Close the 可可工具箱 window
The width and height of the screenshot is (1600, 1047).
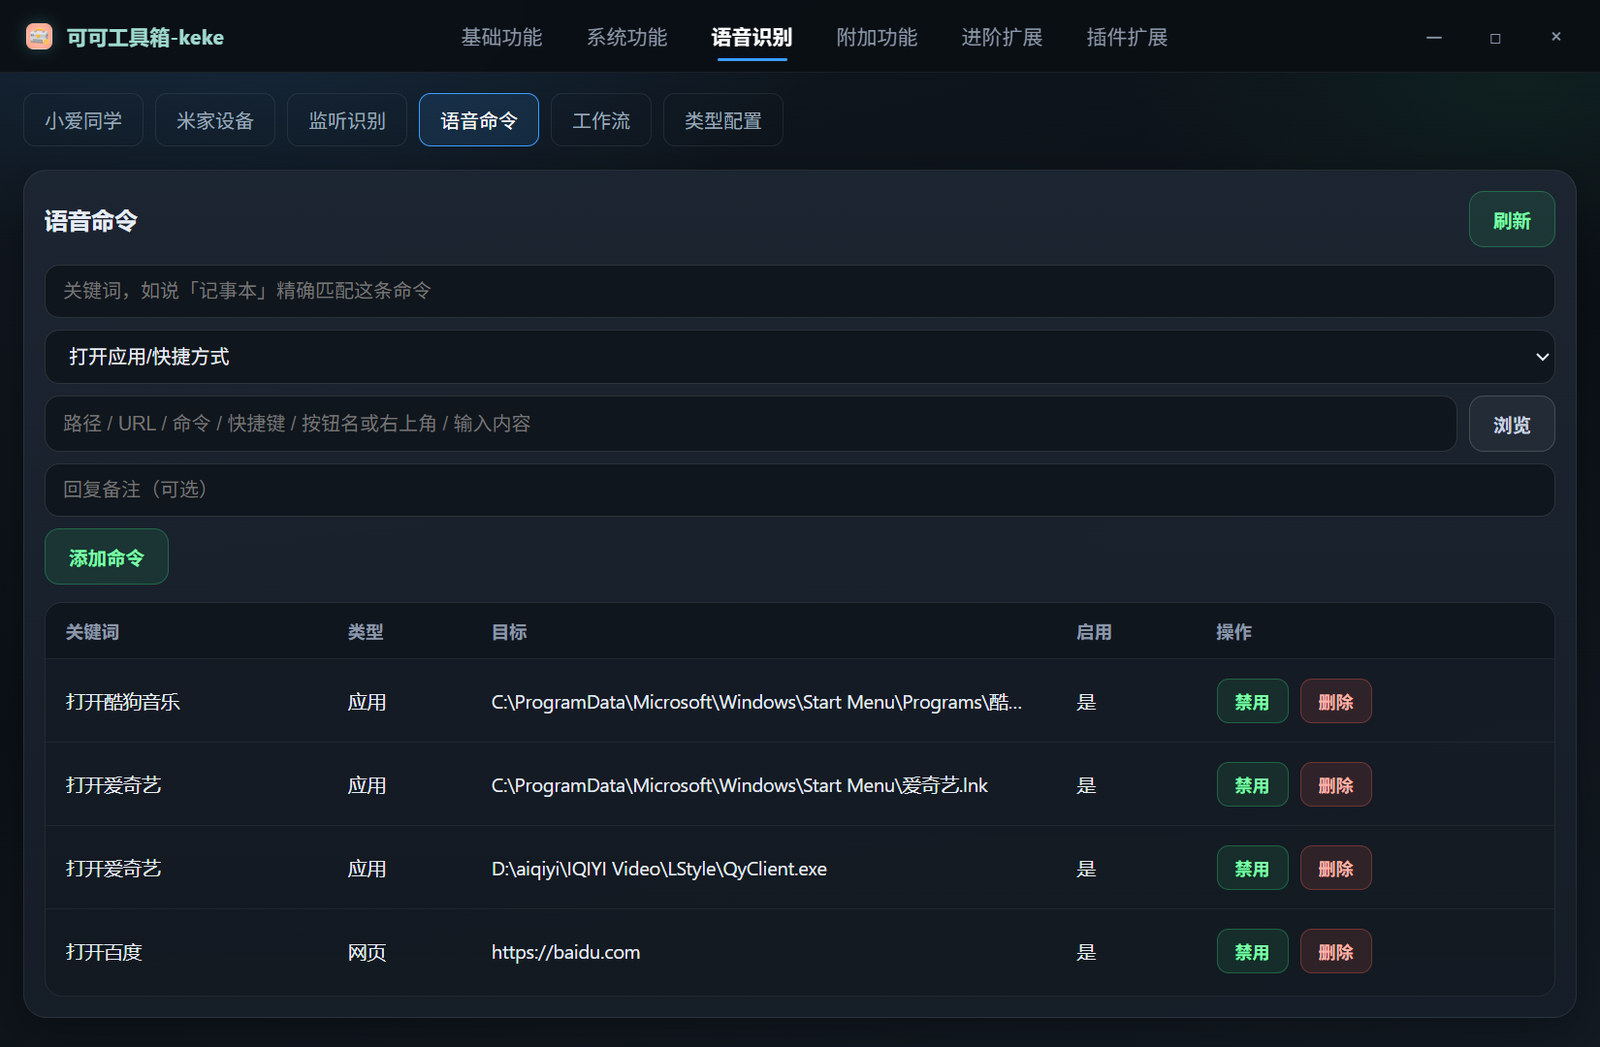[x=1556, y=36]
